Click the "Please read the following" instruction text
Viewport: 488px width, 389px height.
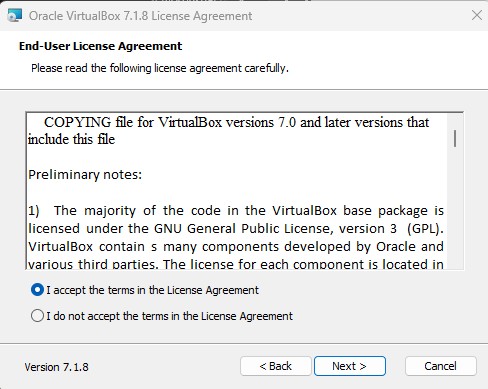tap(160, 68)
